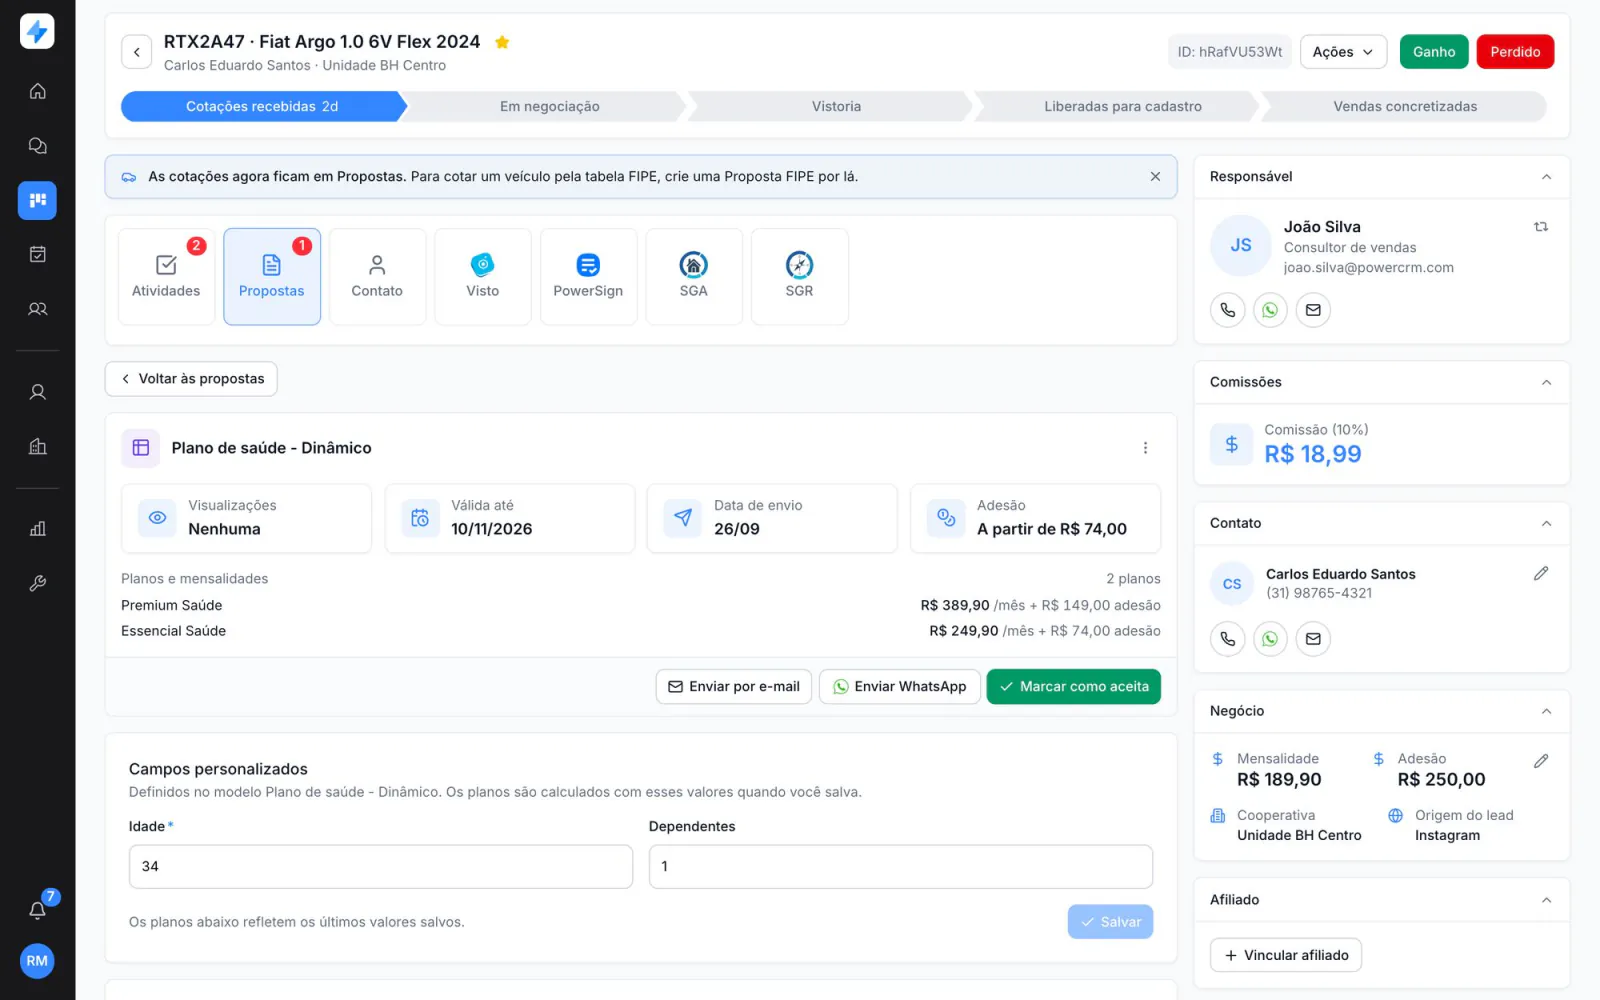The width and height of the screenshot is (1600, 1000).
Task: Focus the Dependentes input field
Action: tap(900, 866)
